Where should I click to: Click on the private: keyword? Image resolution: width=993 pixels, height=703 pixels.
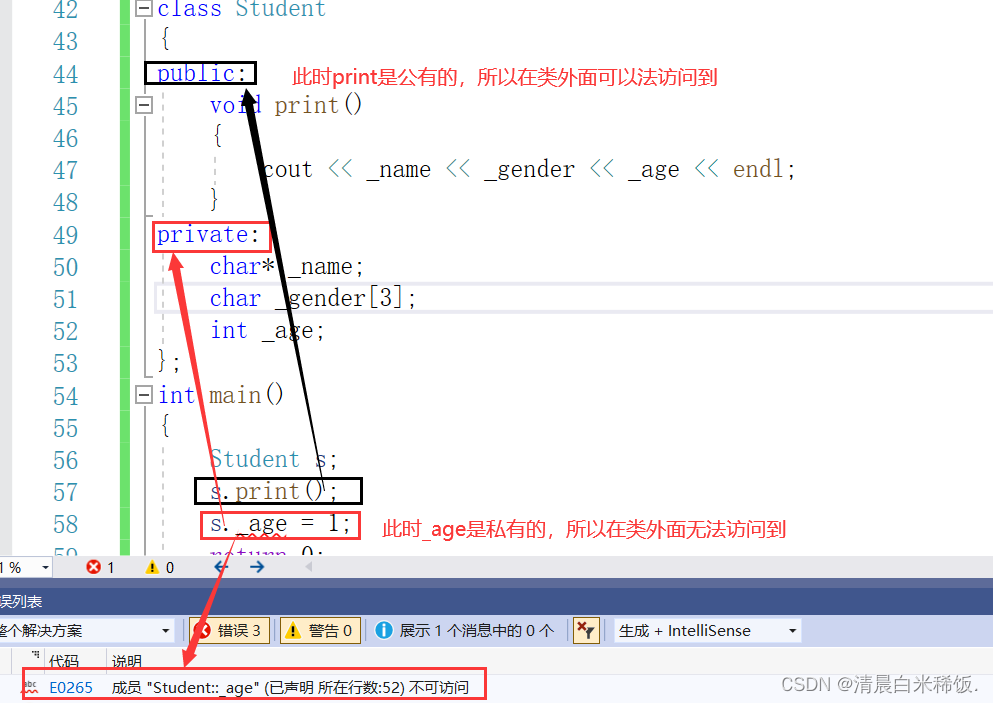[208, 235]
